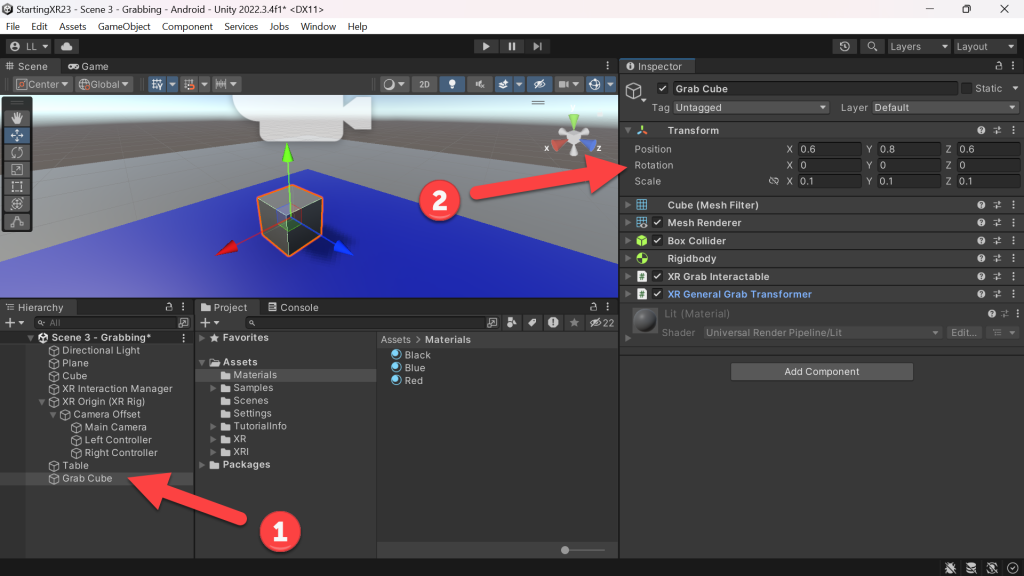Toggle Gizmos button in scene view
Viewport: 1024px width, 576px height.
[594, 84]
